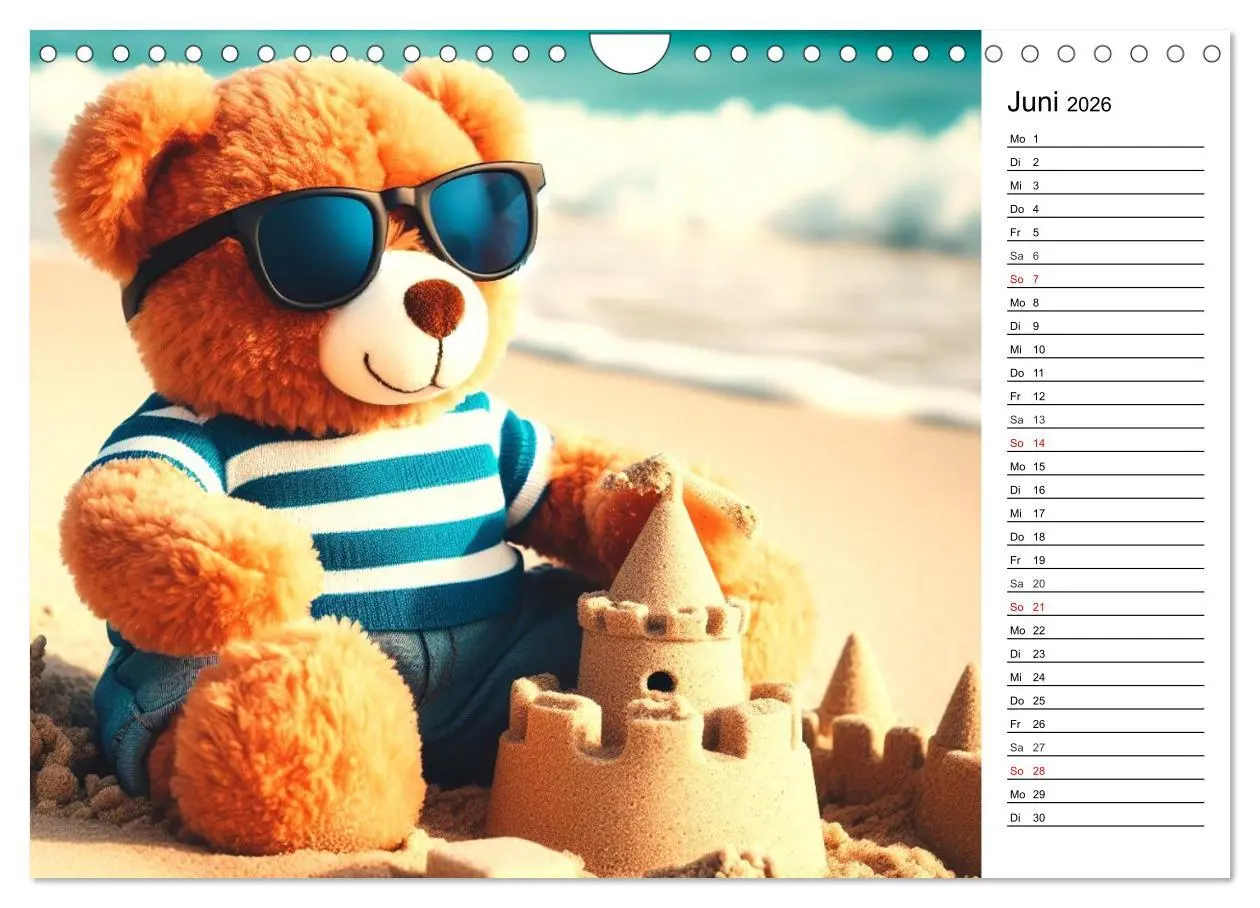Select the 'Do 11' calendar row
1260x908 pixels.
[x=1105, y=372]
